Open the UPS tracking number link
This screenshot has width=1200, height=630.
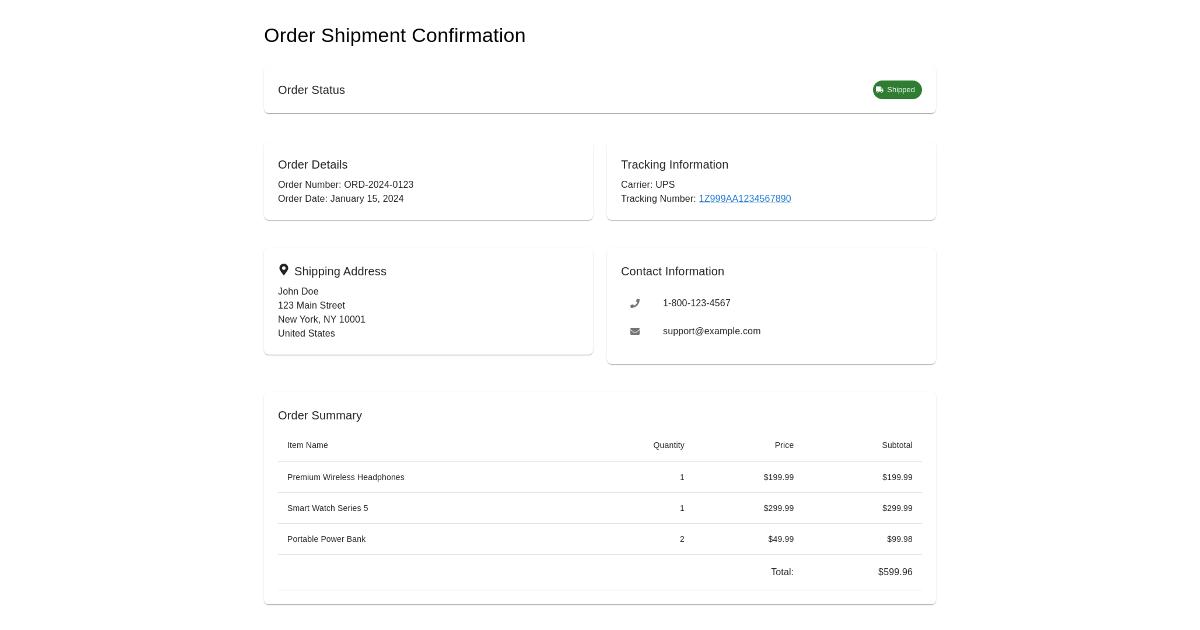[745, 199]
